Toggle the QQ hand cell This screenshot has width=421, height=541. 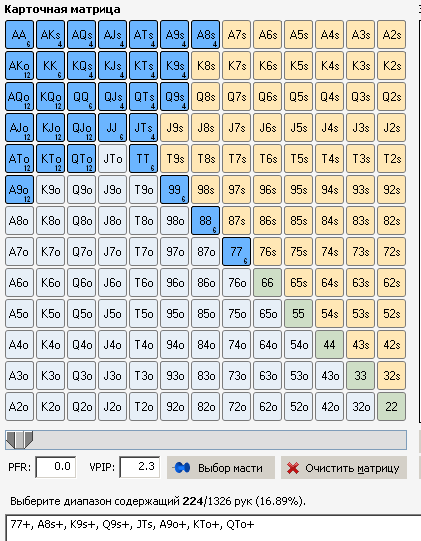click(x=81, y=97)
